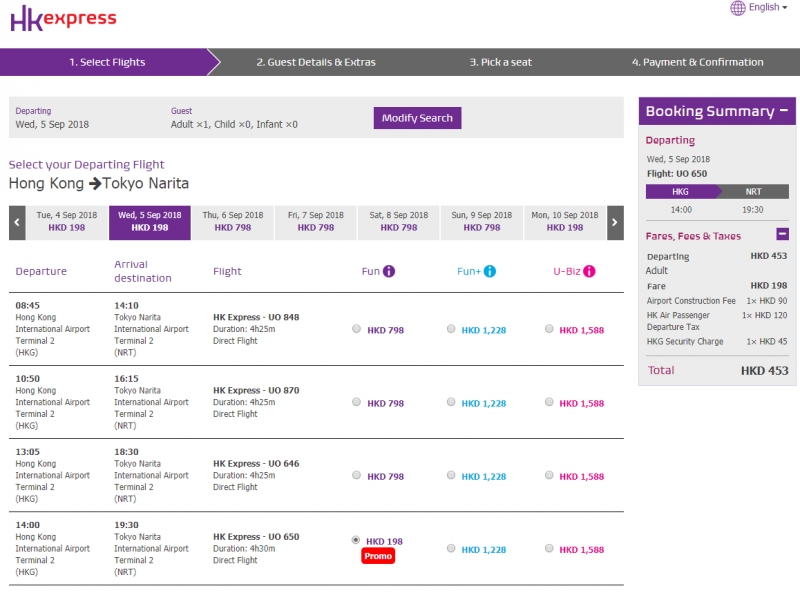Click the HKG to NRT route bar

click(x=717, y=191)
